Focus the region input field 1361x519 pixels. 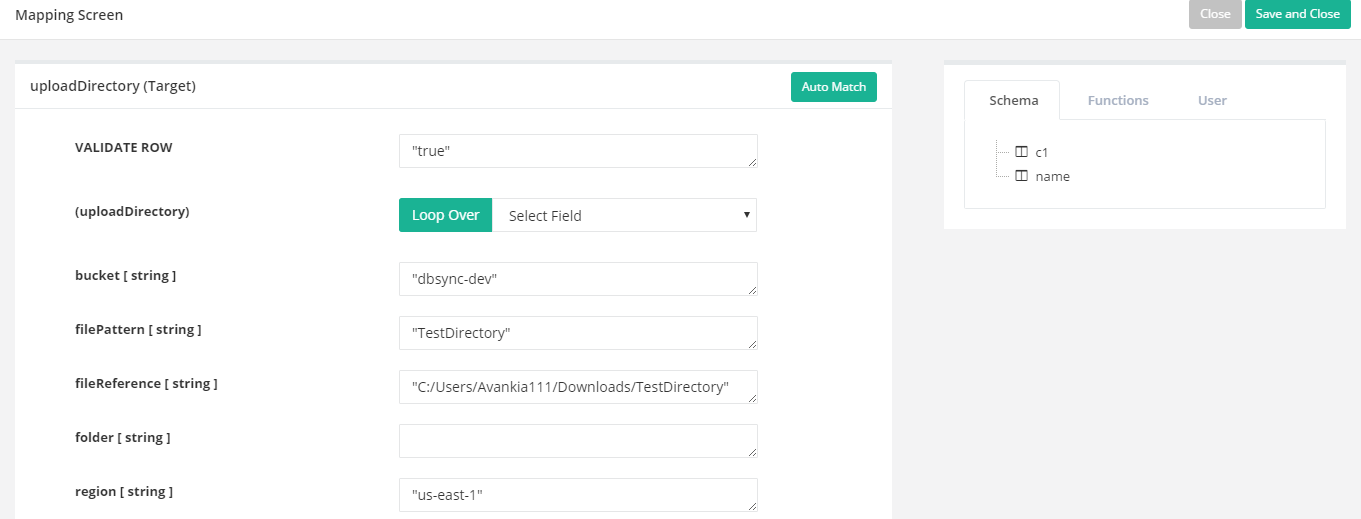pyautogui.click(x=576, y=495)
